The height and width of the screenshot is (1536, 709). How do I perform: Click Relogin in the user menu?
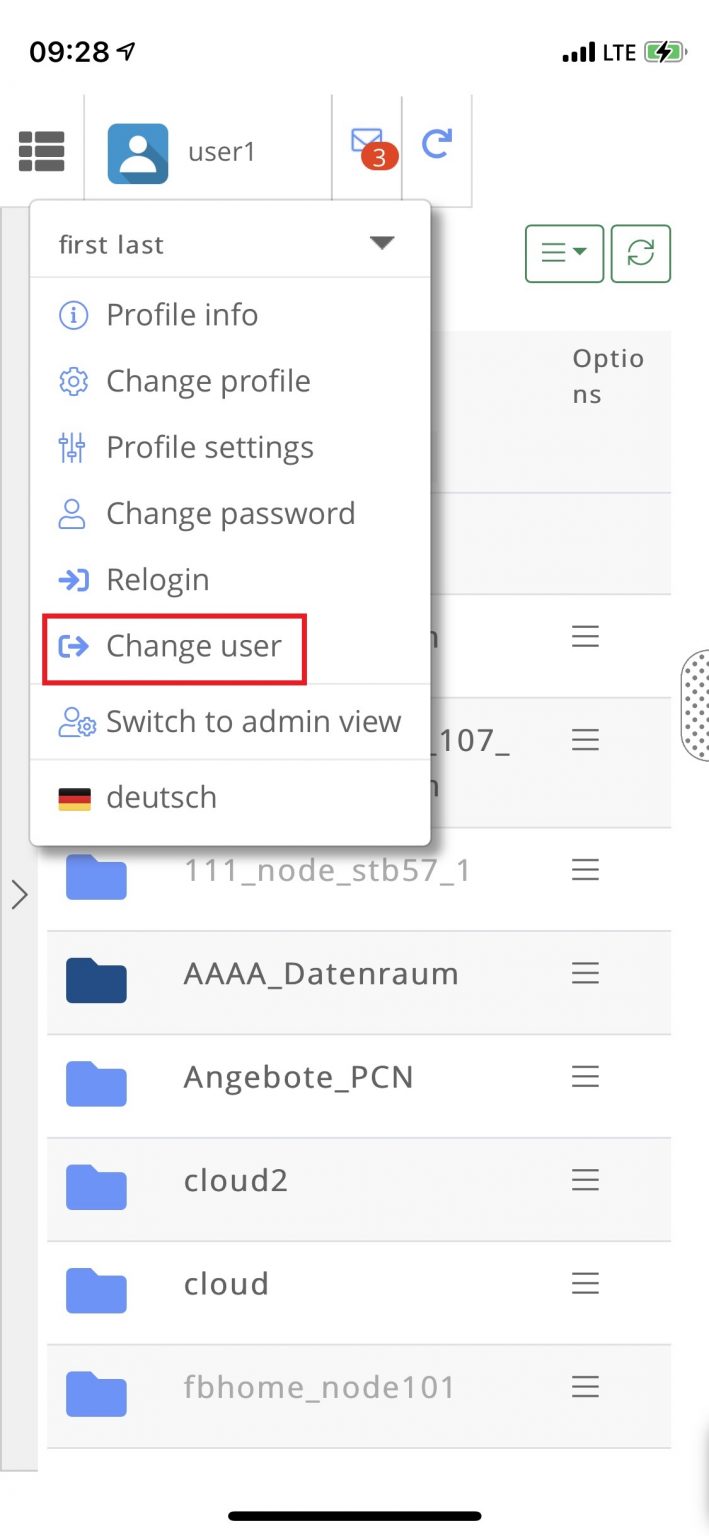(157, 579)
